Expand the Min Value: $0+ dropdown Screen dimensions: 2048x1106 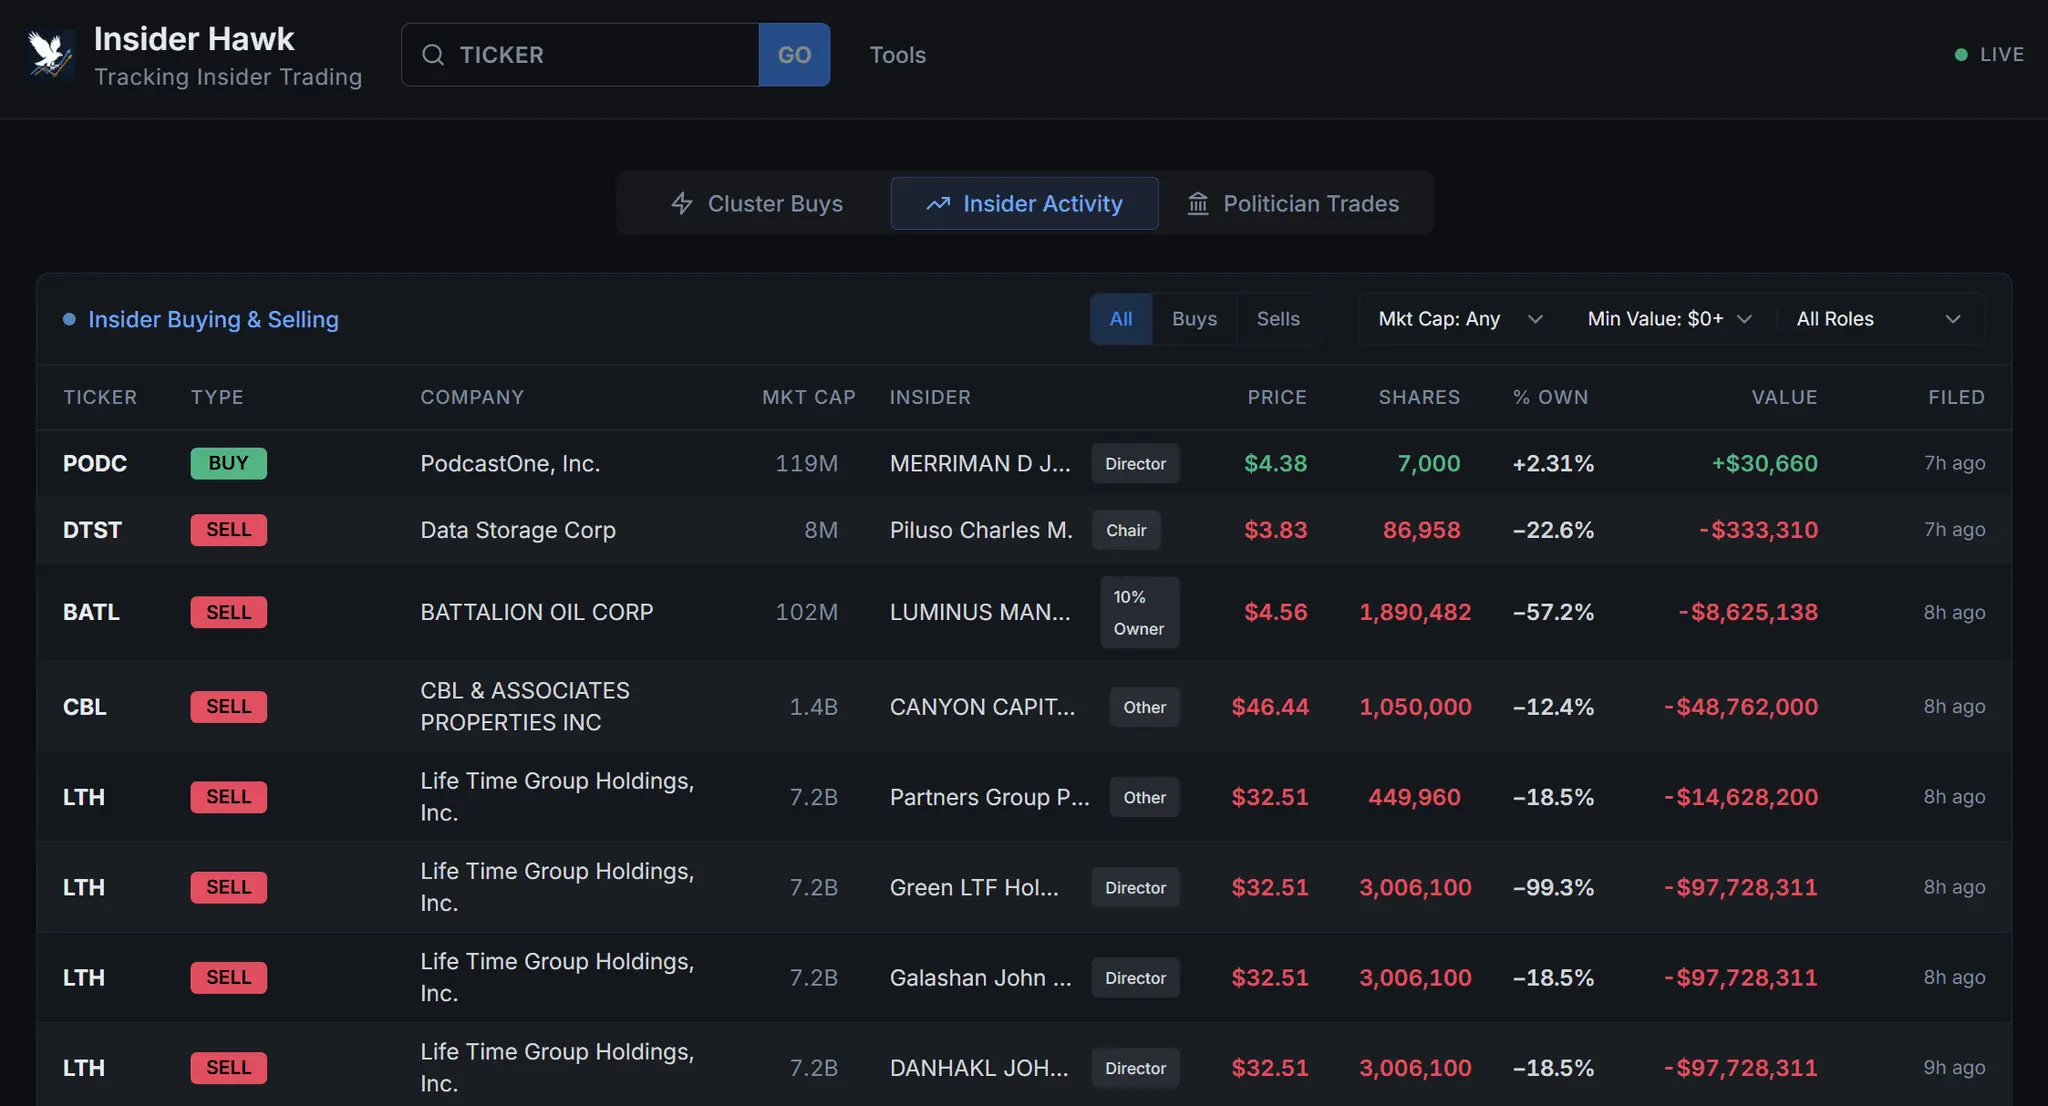point(1670,319)
